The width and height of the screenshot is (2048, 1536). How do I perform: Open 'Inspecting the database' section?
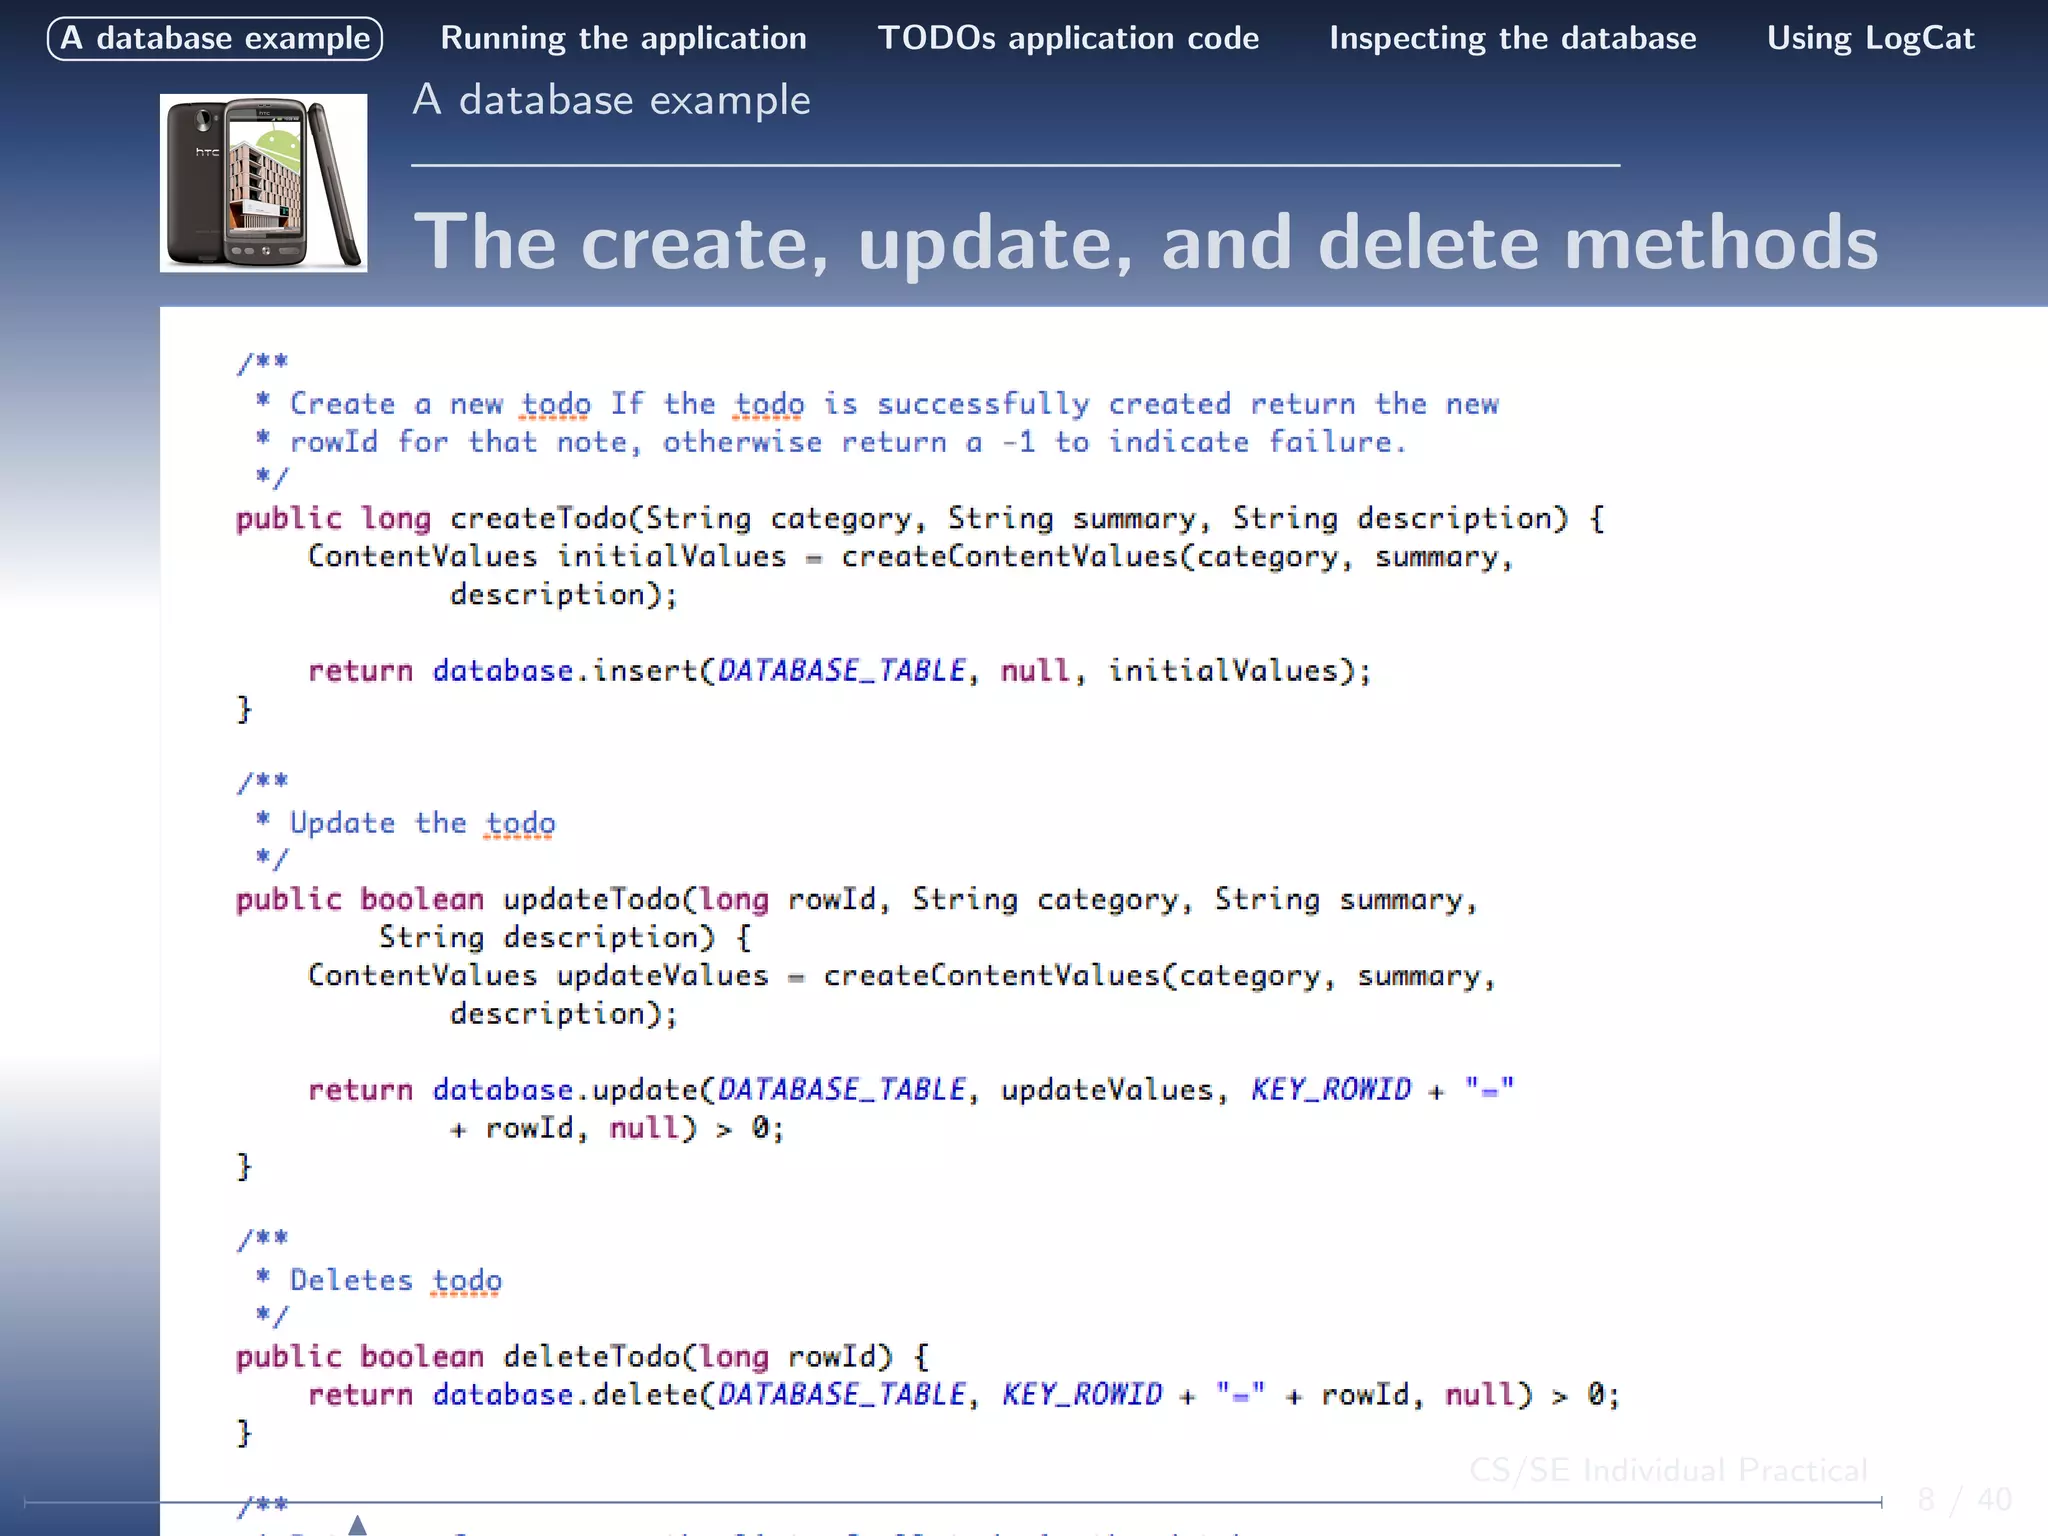(x=1512, y=38)
